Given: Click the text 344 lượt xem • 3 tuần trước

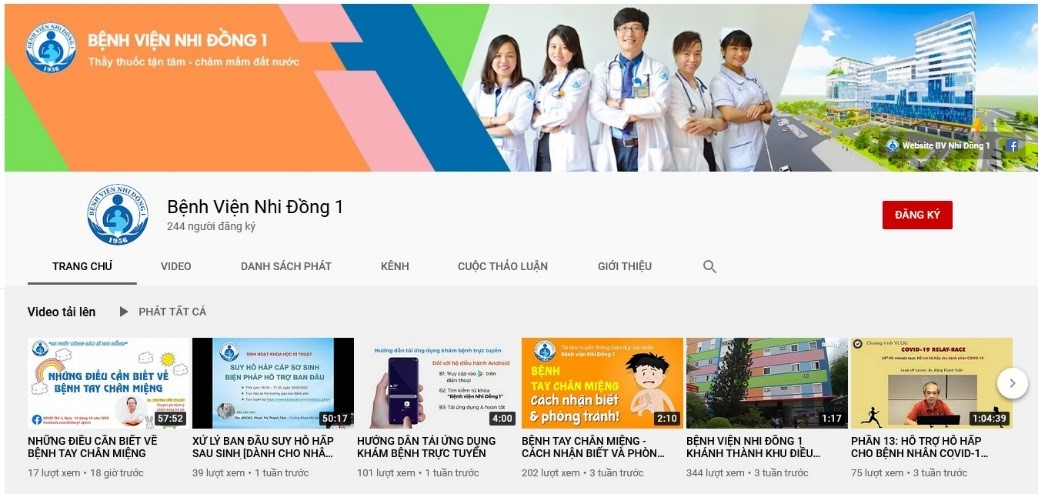Looking at the screenshot, I should point(747,473).
